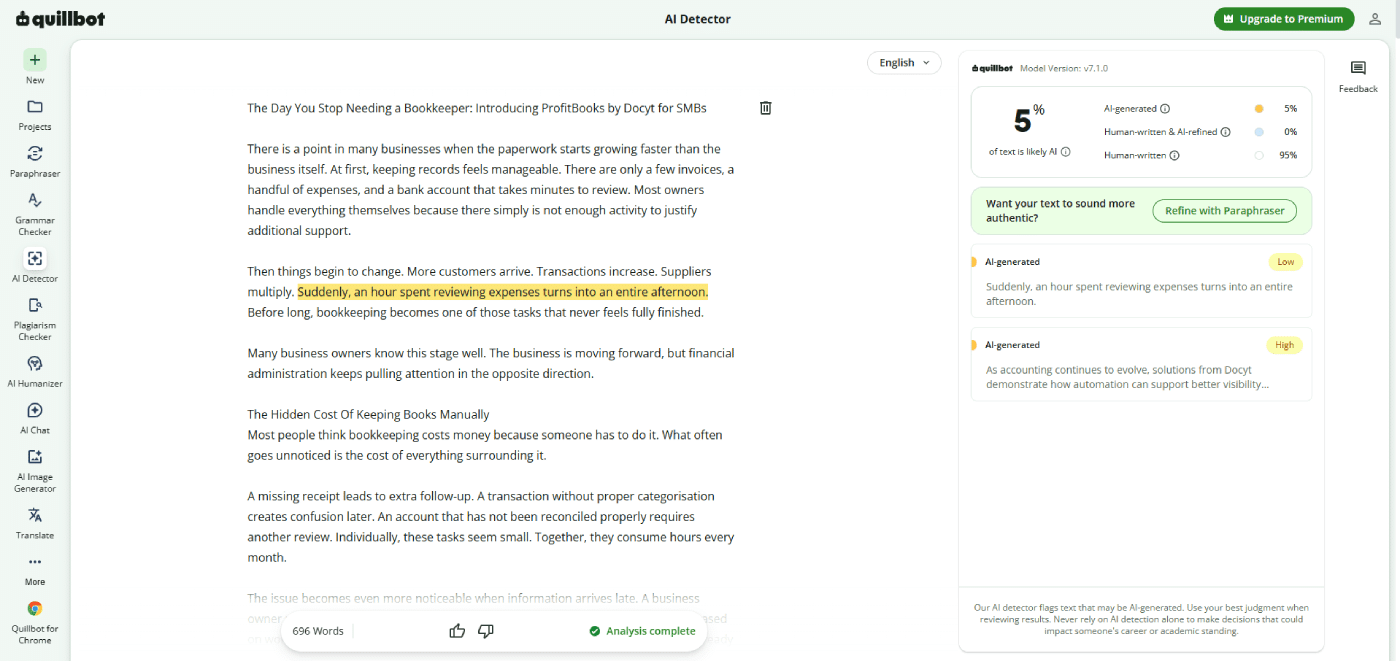This screenshot has height=661, width=1400.
Task: Expand the High AI-generated result card
Action: (x=1141, y=364)
